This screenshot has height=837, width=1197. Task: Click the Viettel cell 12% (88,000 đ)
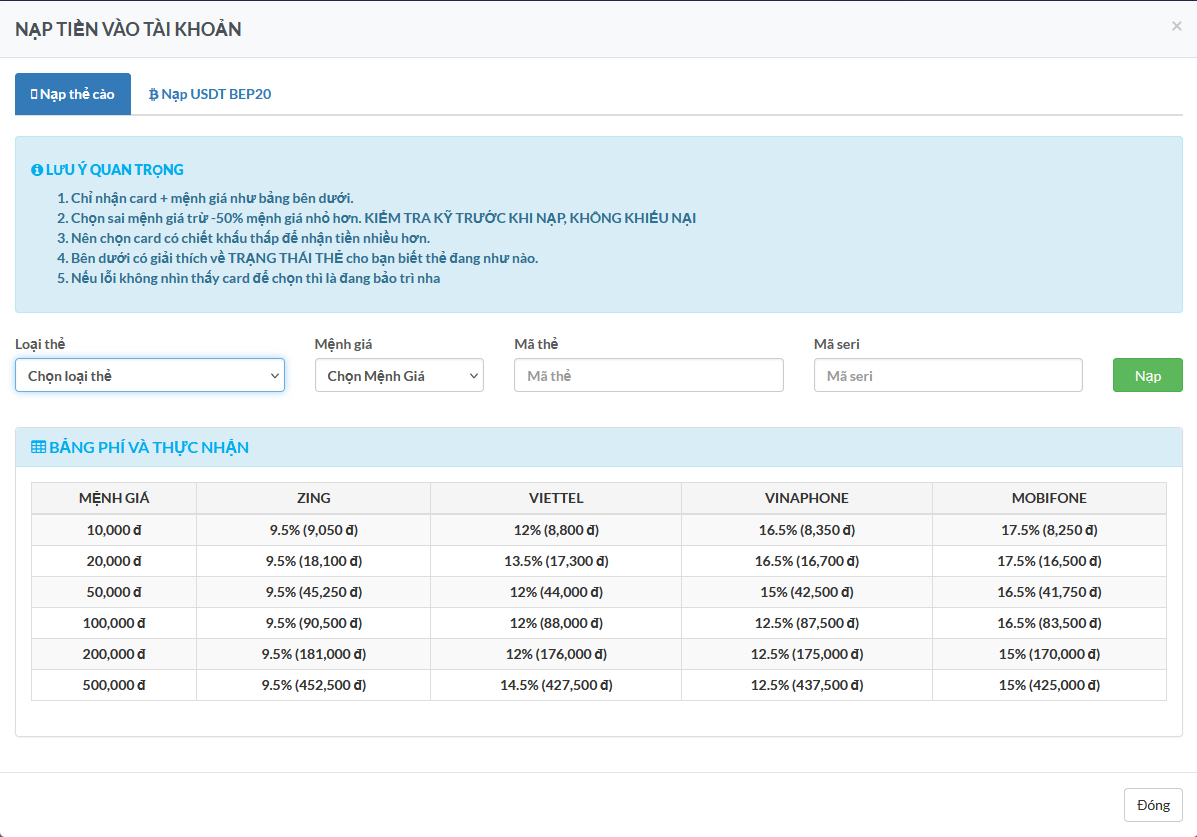pos(556,623)
